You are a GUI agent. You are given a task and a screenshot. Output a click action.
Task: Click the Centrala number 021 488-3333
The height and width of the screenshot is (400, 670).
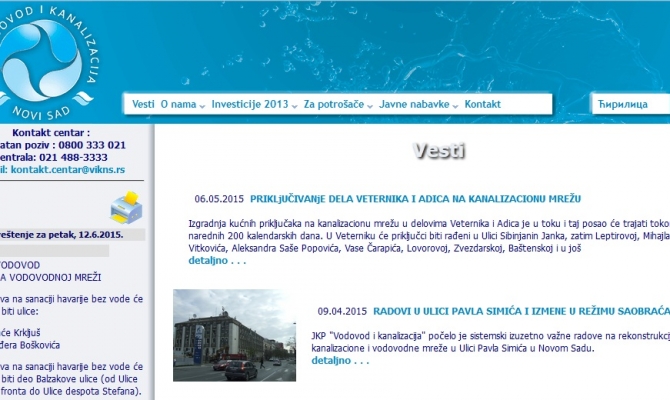(54, 158)
